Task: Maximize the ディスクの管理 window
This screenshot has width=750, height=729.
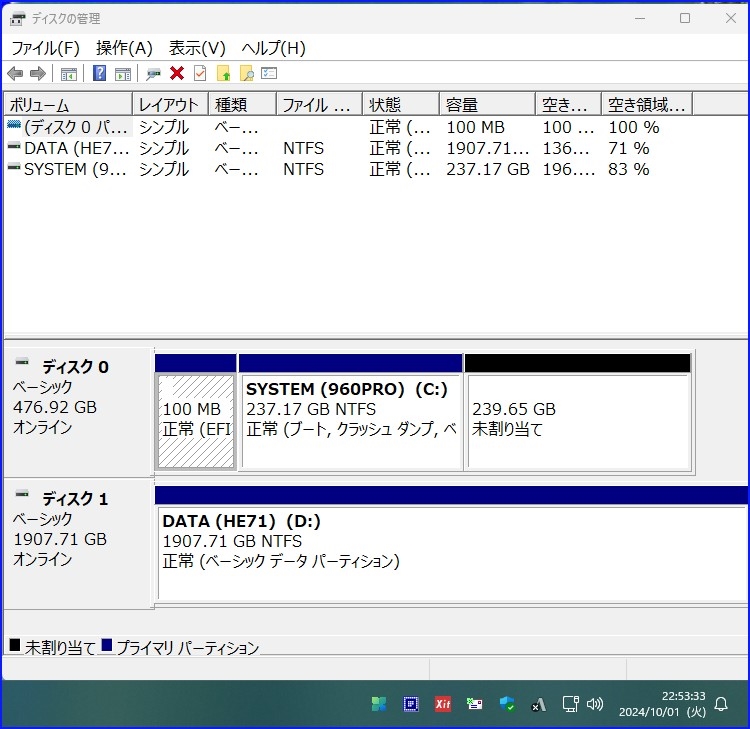Action: (685, 19)
